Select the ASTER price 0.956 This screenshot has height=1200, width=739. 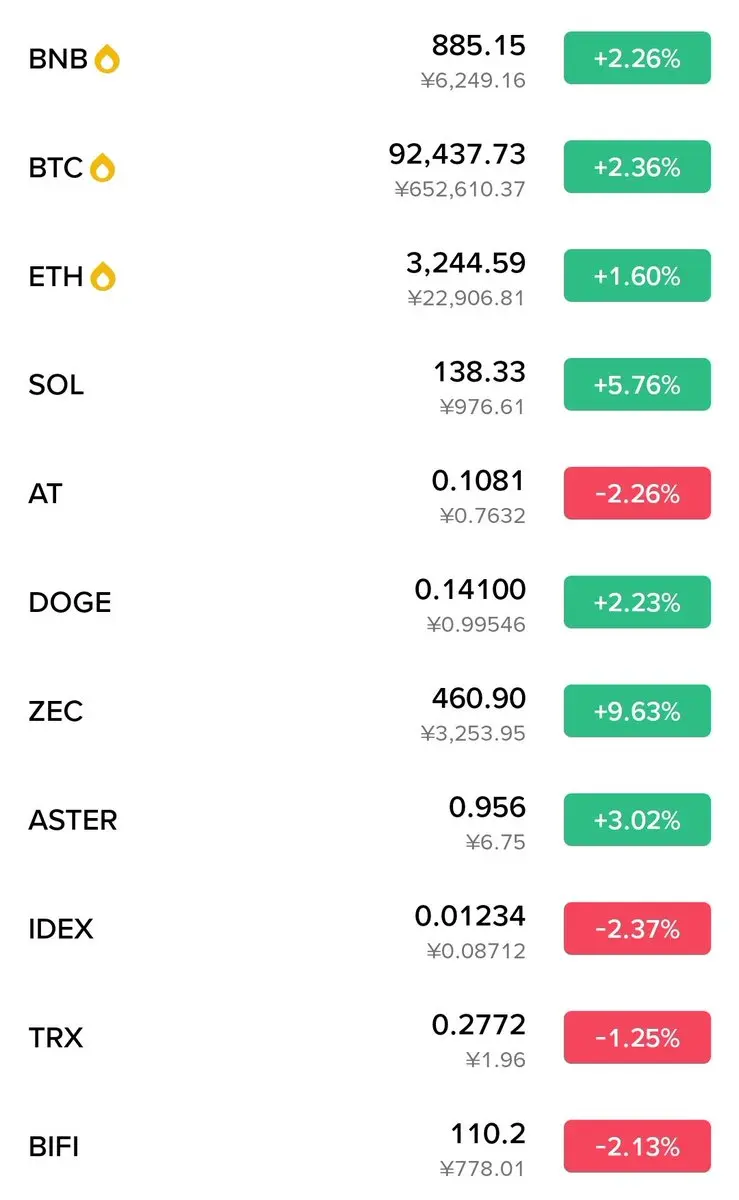coord(487,807)
